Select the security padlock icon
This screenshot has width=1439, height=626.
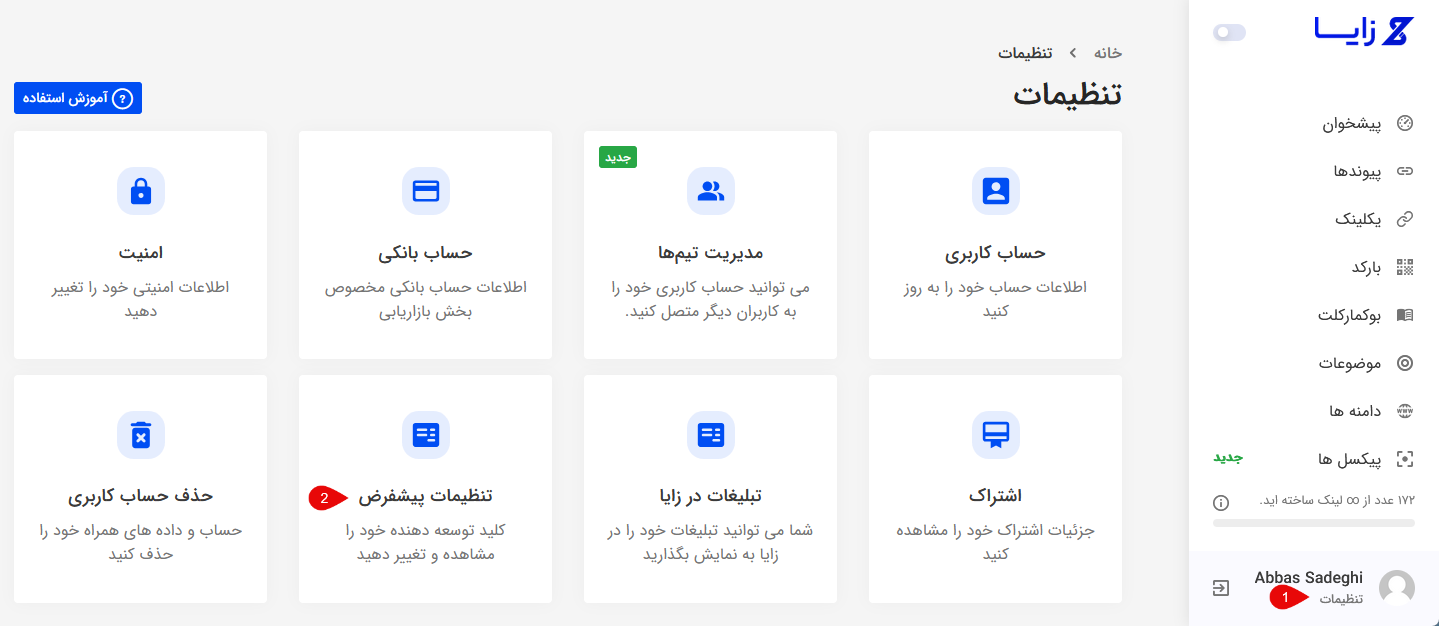(141, 191)
